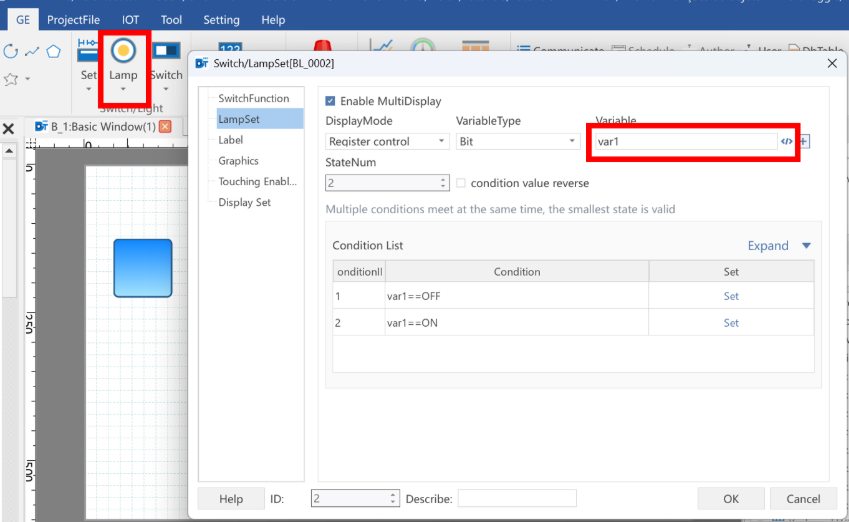Select the var1==ON condition cell
This screenshot has height=522, width=849.
(x=517, y=323)
